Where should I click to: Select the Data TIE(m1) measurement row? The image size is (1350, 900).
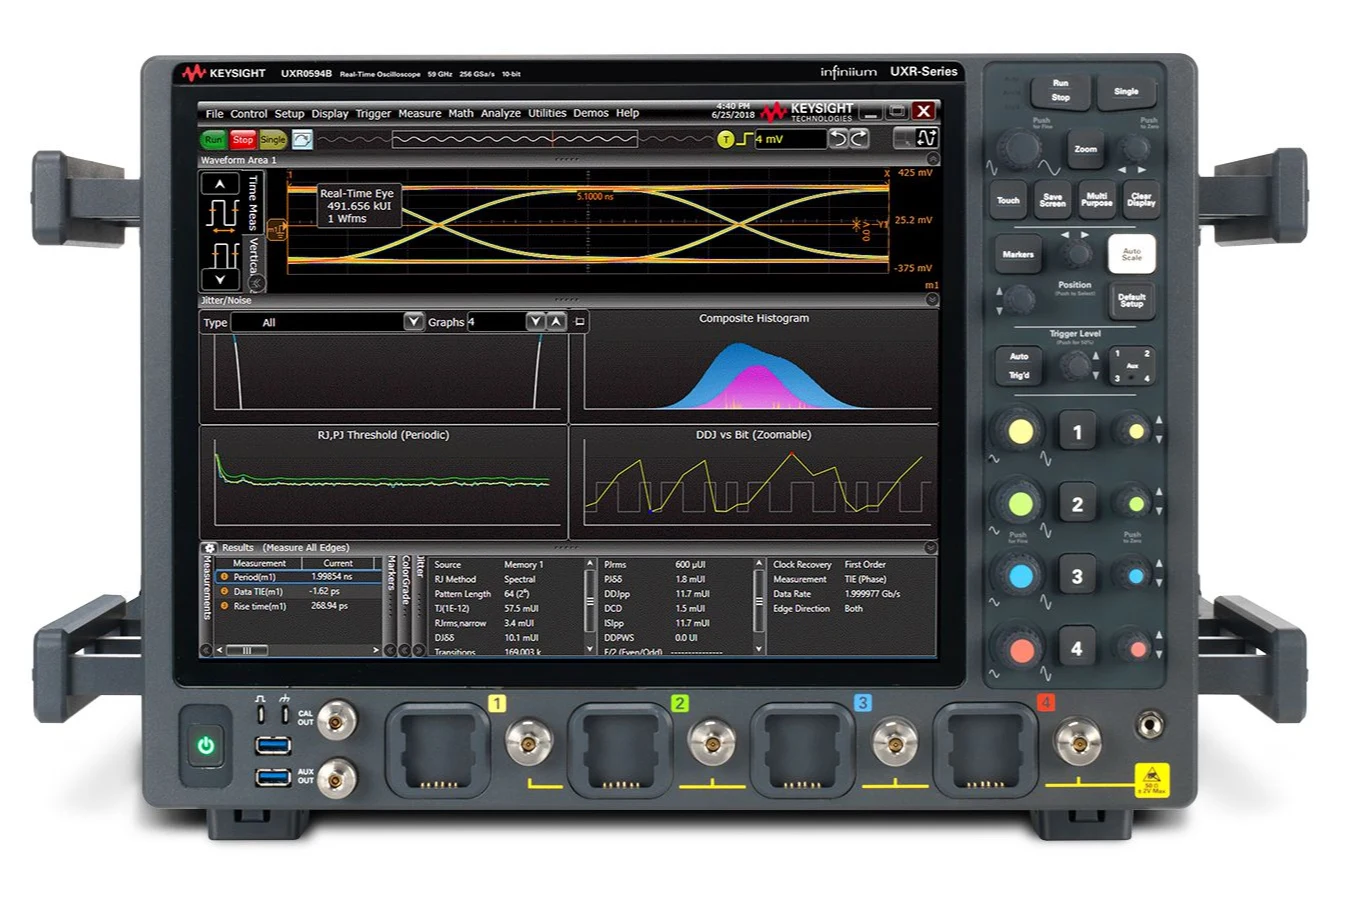tap(299, 592)
